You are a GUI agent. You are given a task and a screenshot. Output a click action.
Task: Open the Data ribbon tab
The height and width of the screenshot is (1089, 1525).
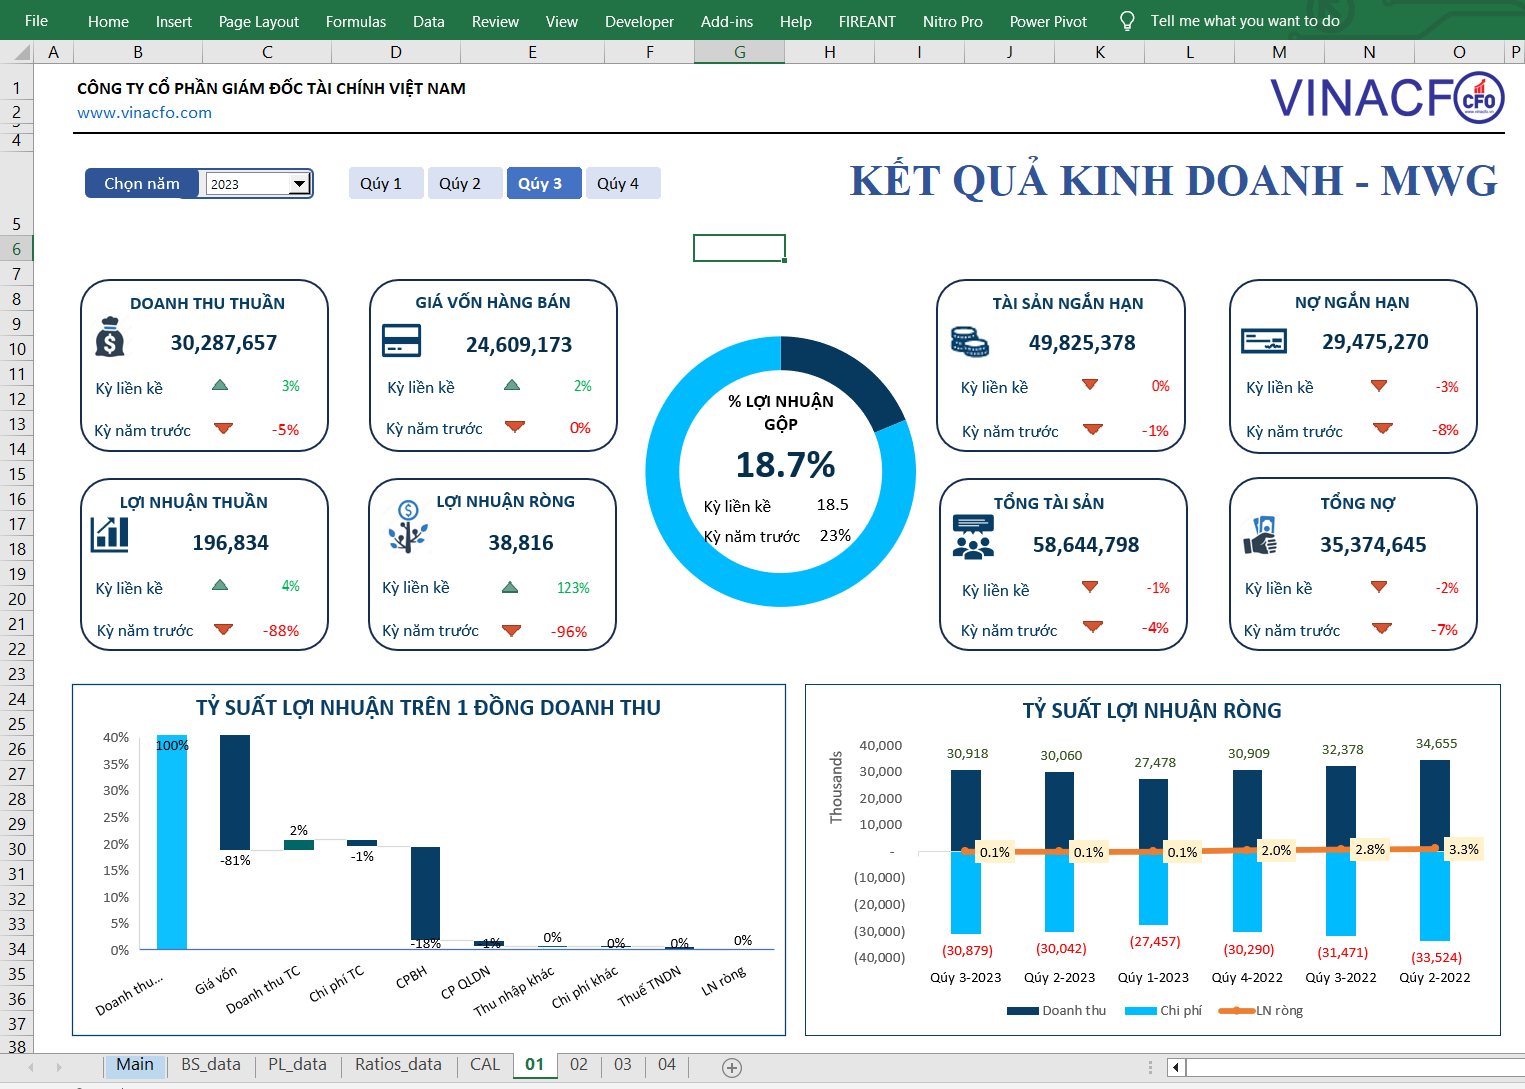click(x=429, y=21)
